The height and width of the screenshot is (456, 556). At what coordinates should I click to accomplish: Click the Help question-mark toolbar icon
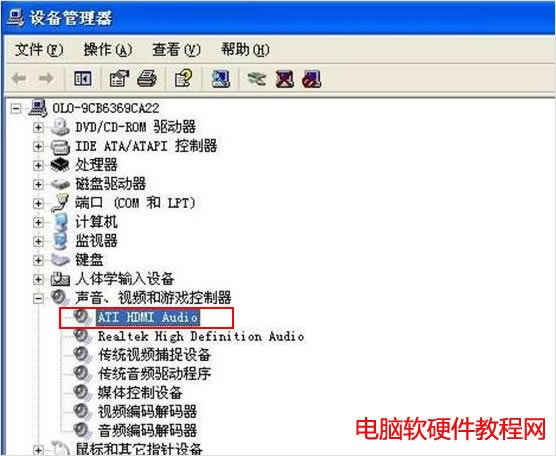pyautogui.click(x=184, y=78)
